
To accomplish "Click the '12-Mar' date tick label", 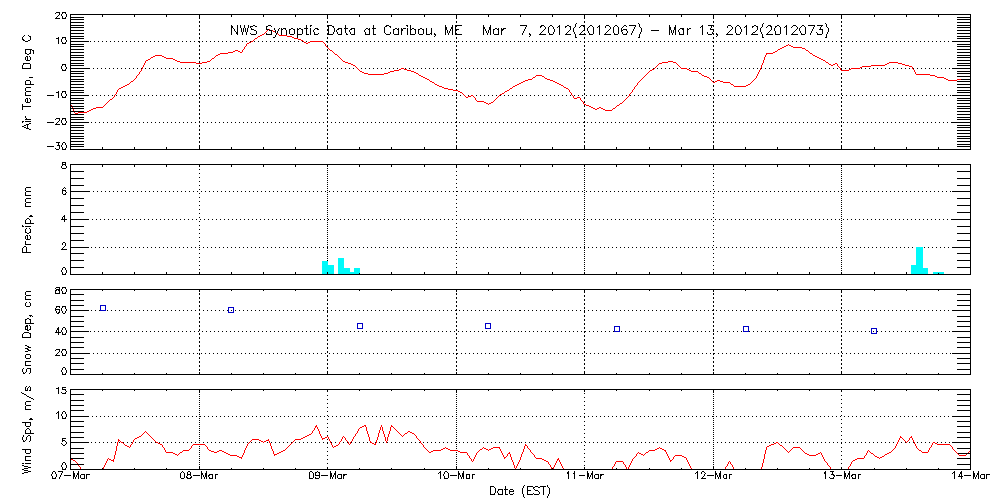I will click(713, 477).
